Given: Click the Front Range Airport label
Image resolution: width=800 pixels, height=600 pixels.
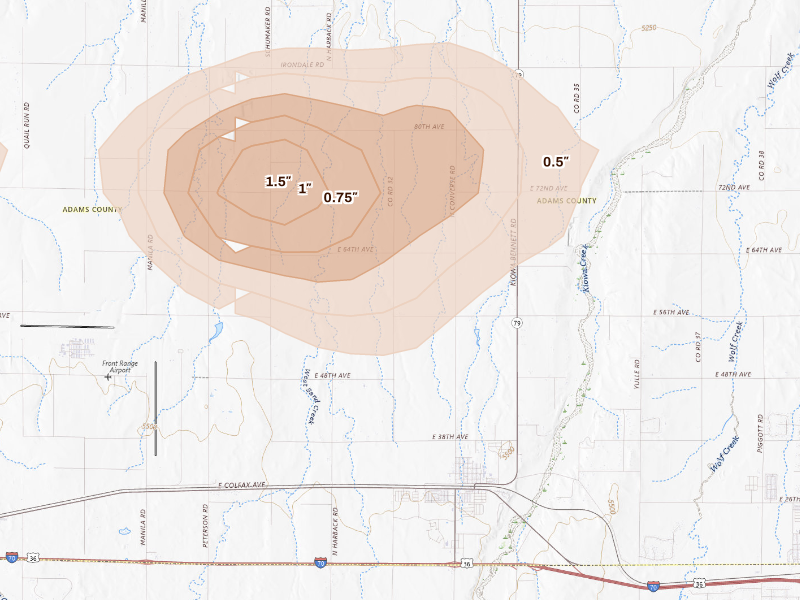Looking at the screenshot, I should tap(120, 367).
